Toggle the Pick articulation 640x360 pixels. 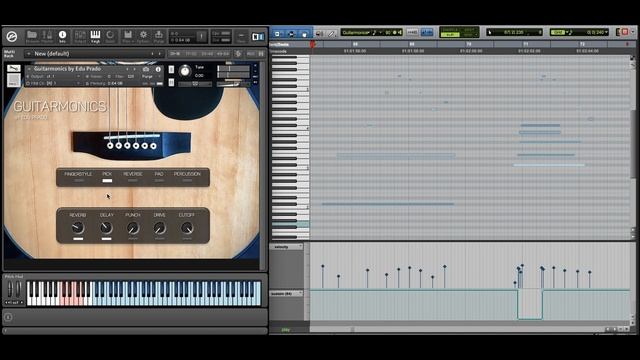(107, 180)
